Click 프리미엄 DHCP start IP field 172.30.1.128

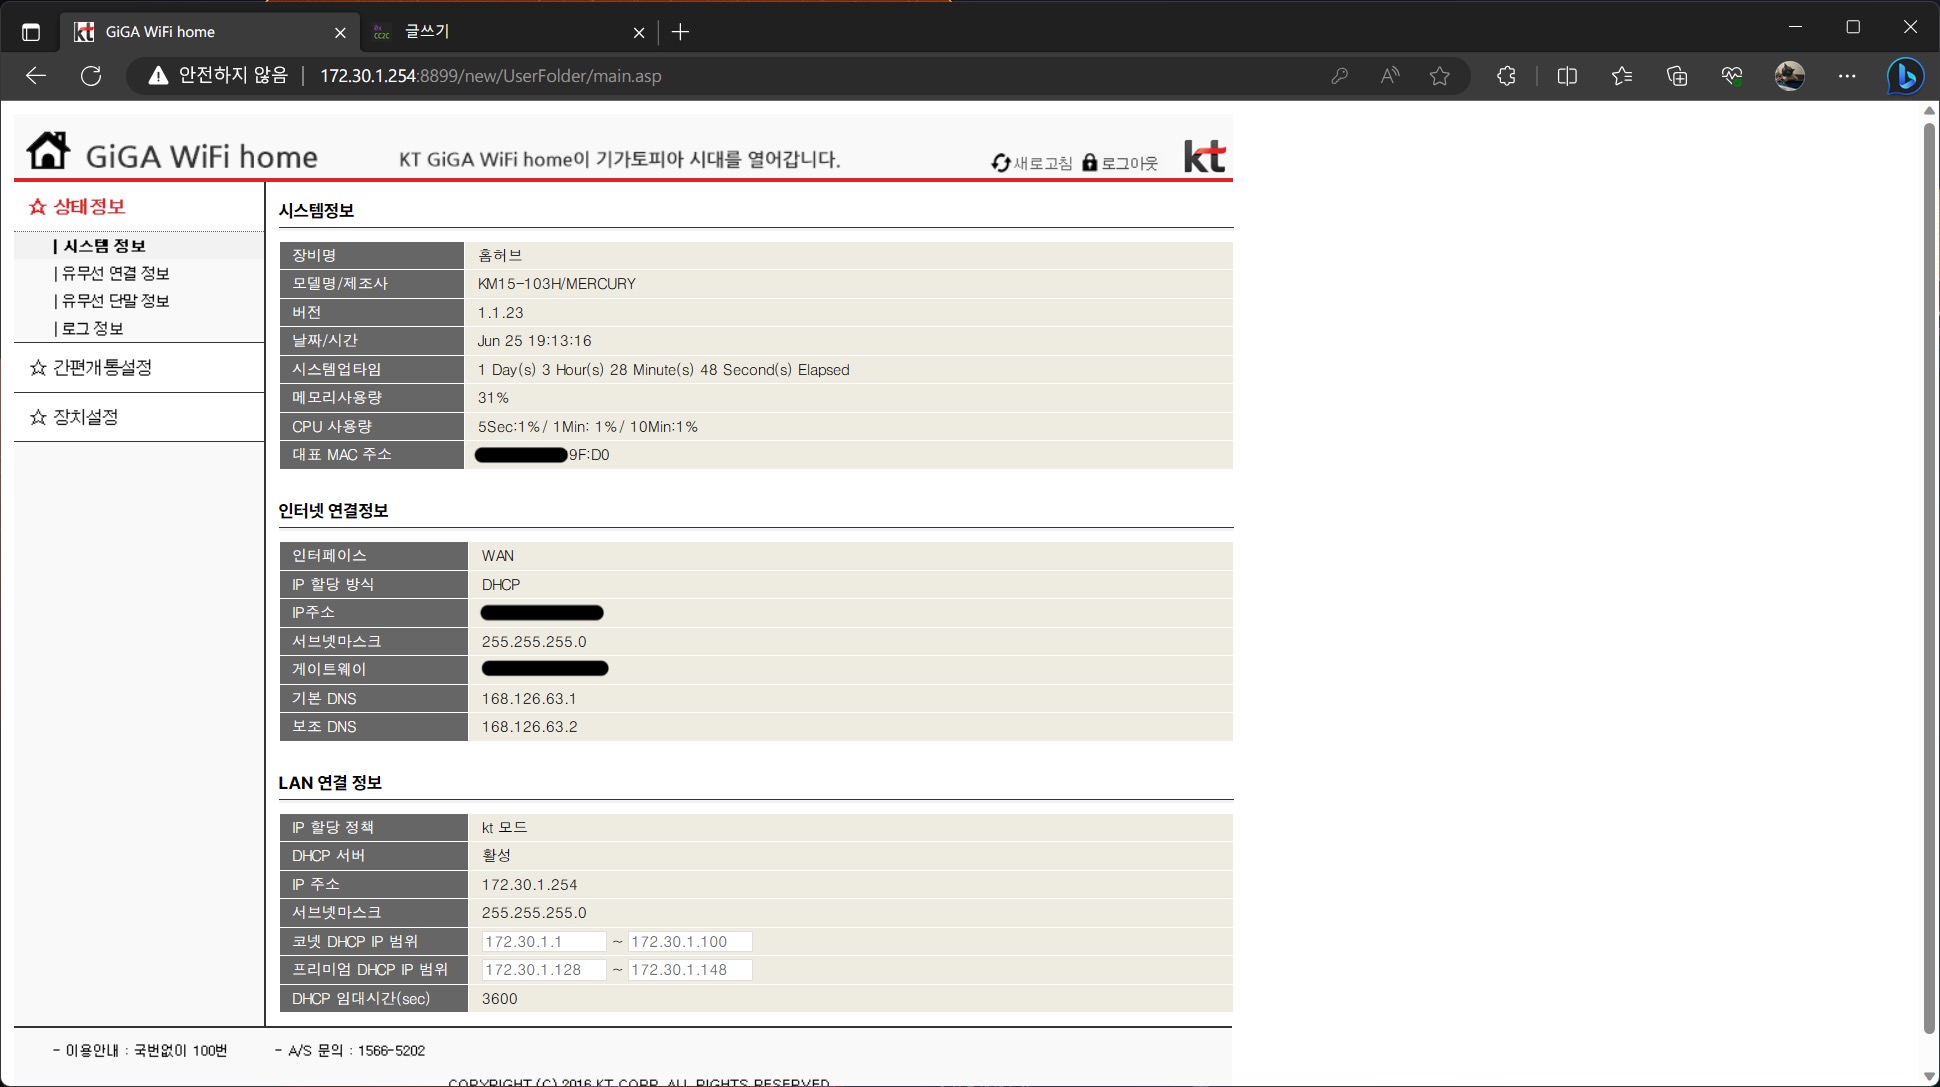543,970
